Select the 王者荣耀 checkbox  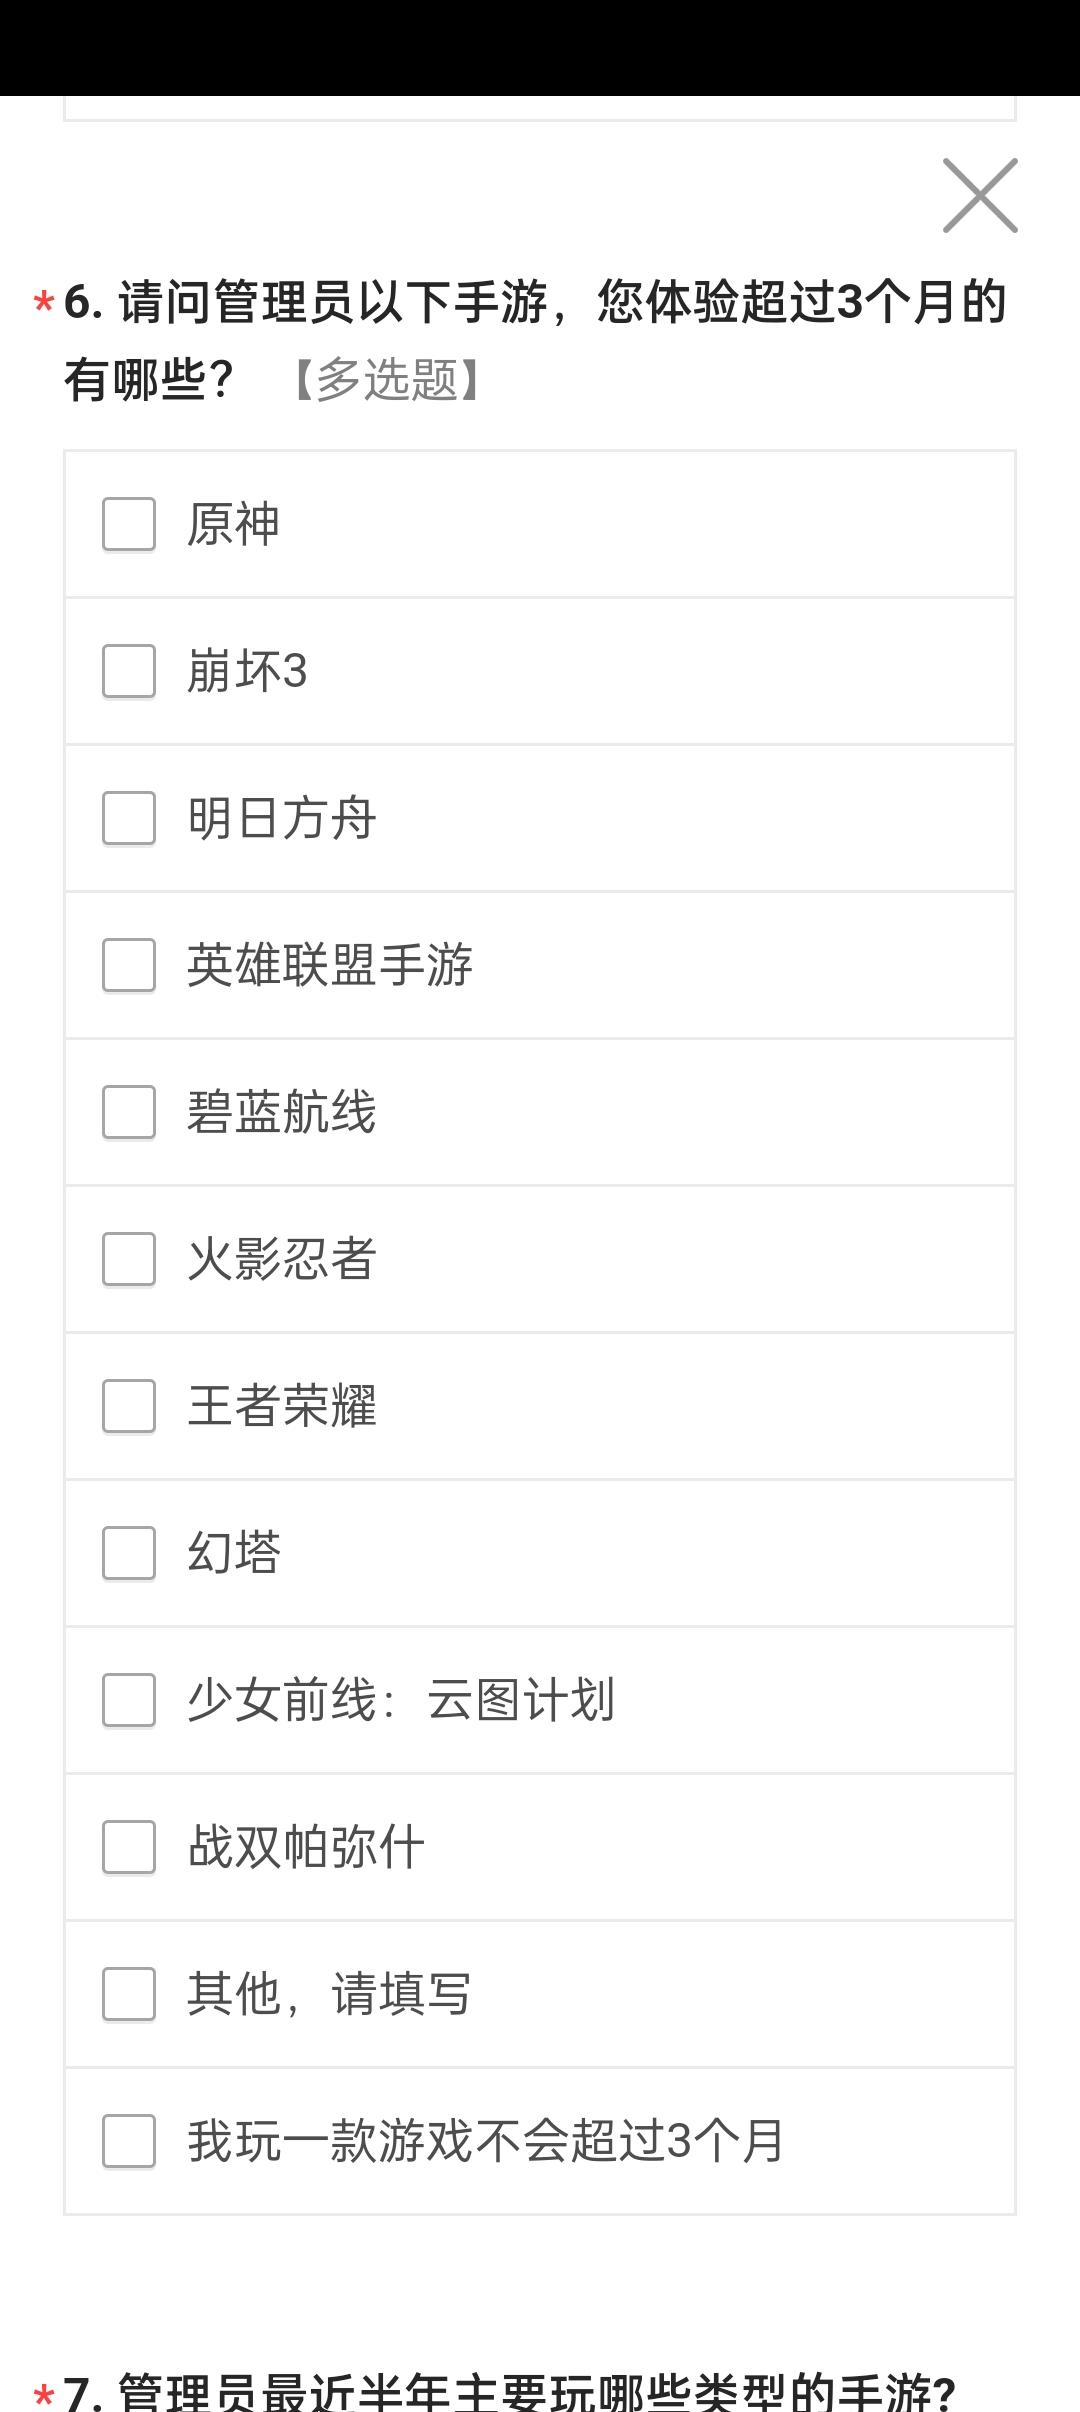tap(129, 1406)
